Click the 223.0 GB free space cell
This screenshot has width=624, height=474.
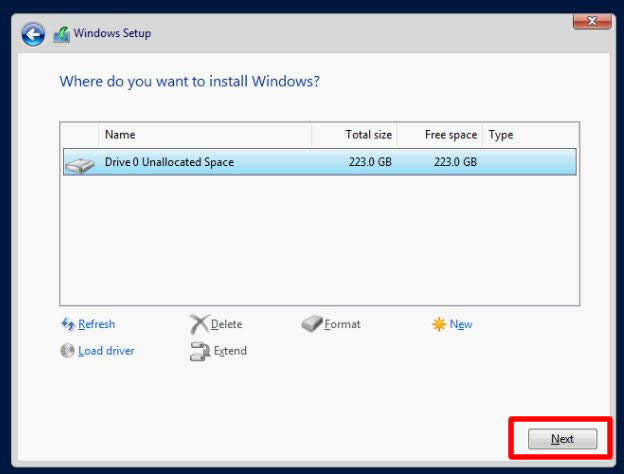455,162
